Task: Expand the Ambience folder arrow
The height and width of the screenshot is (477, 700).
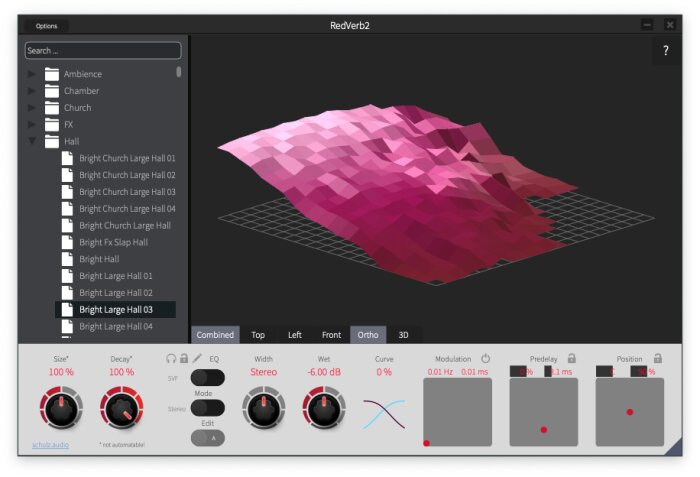Action: [x=31, y=74]
